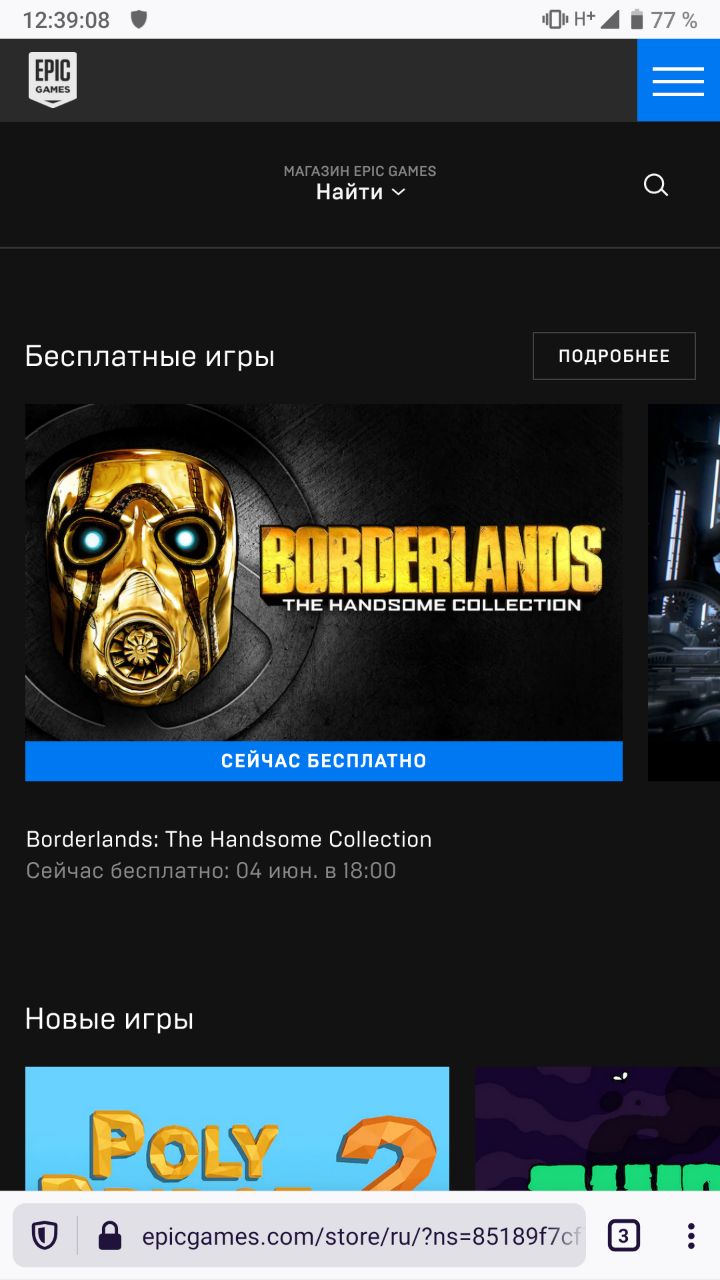Open the purple game card beside Poly Bridge
Viewport: 720px width, 1280px height.
pyautogui.click(x=597, y=1128)
